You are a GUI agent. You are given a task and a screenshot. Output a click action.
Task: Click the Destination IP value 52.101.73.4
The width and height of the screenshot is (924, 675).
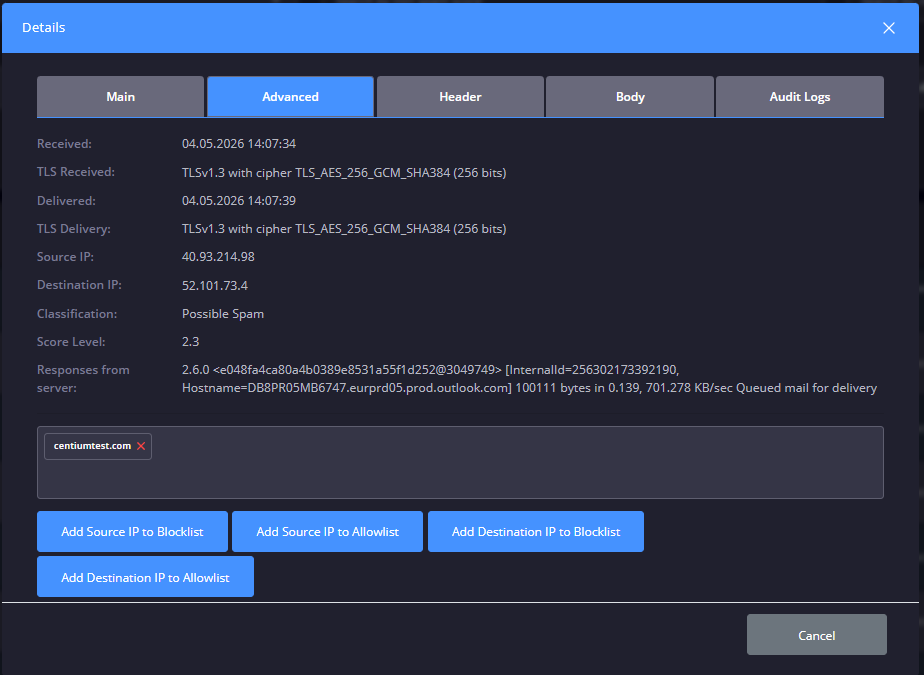[214, 285]
